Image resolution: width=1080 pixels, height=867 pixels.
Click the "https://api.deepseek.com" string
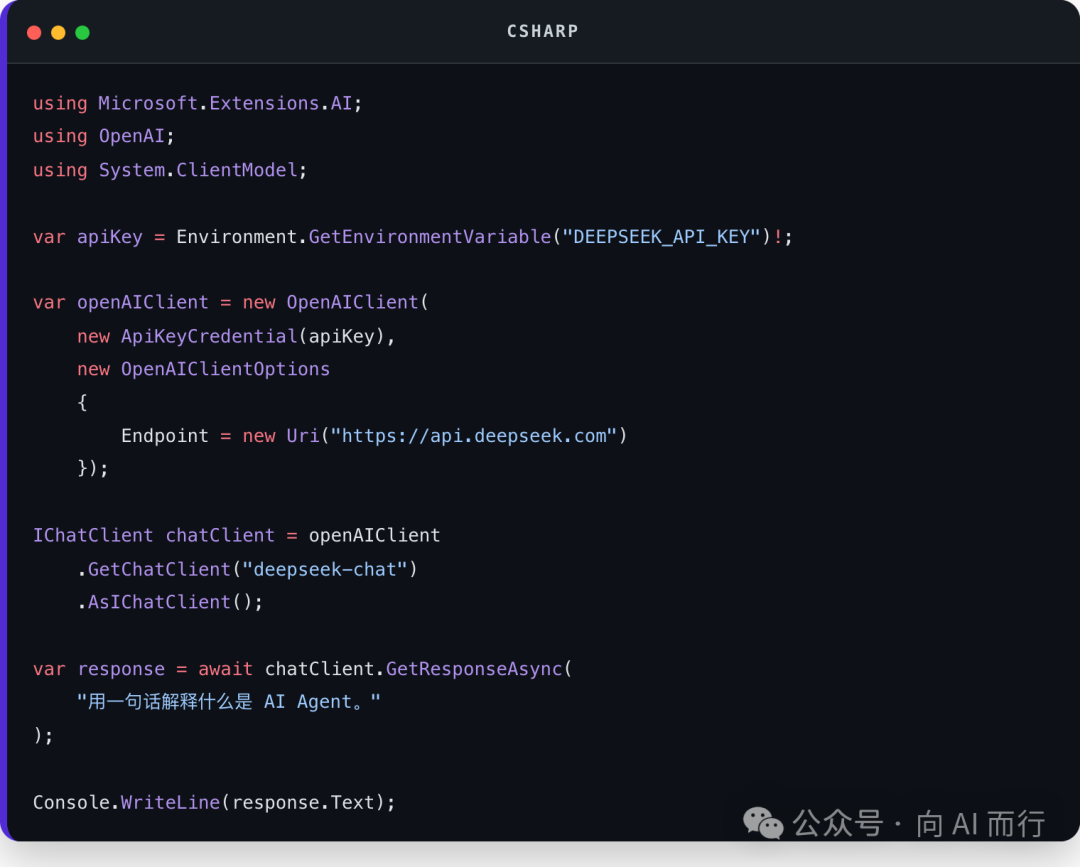click(x=474, y=436)
